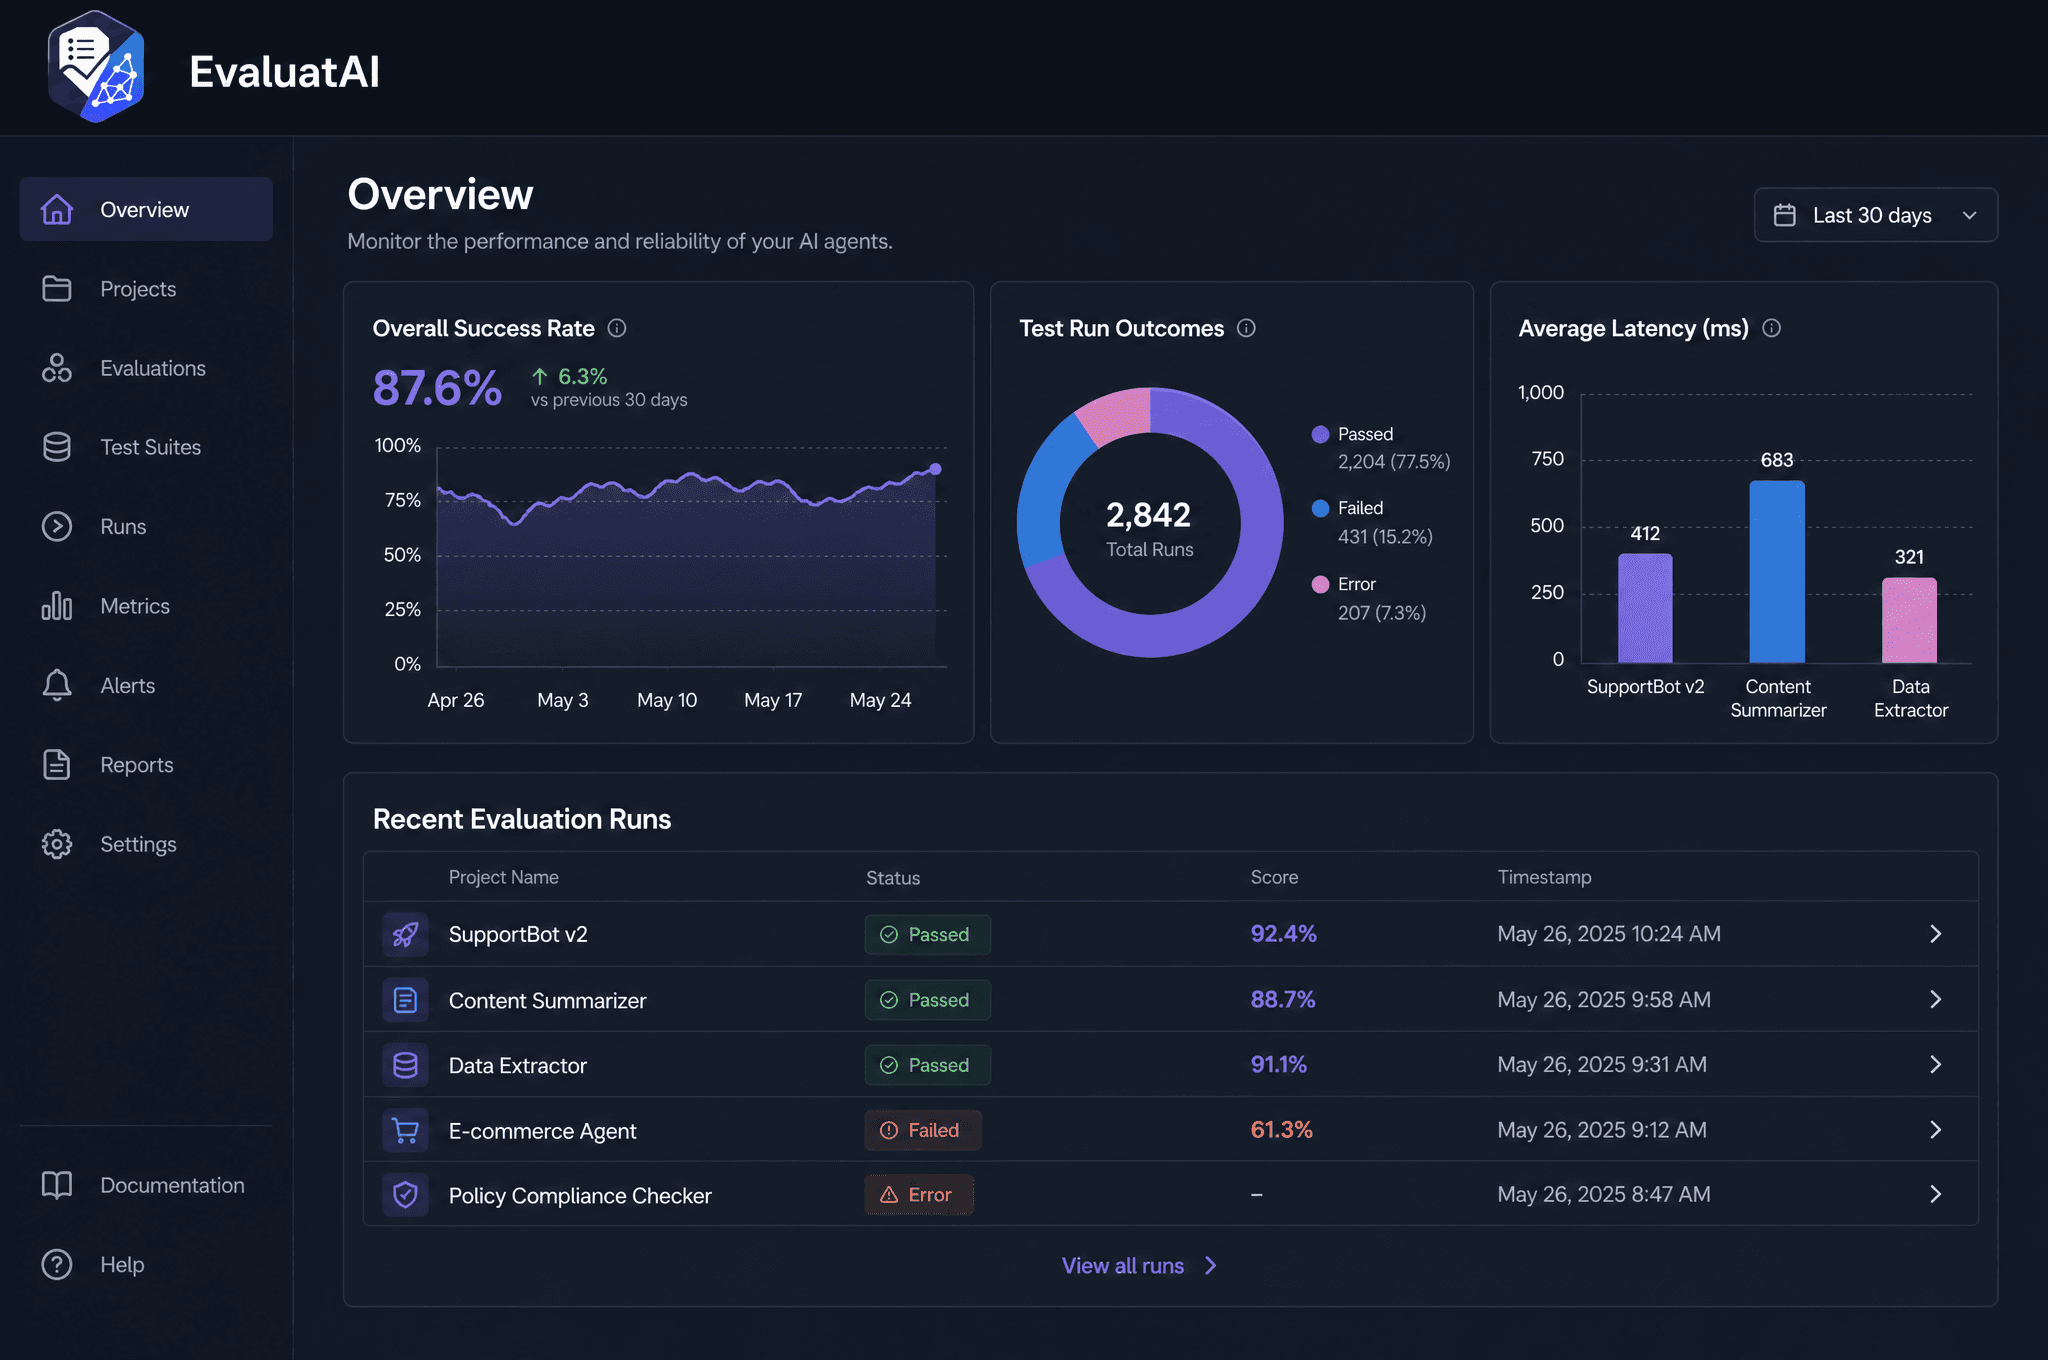Open the Alerts sidebar label

pyautogui.click(x=128, y=685)
